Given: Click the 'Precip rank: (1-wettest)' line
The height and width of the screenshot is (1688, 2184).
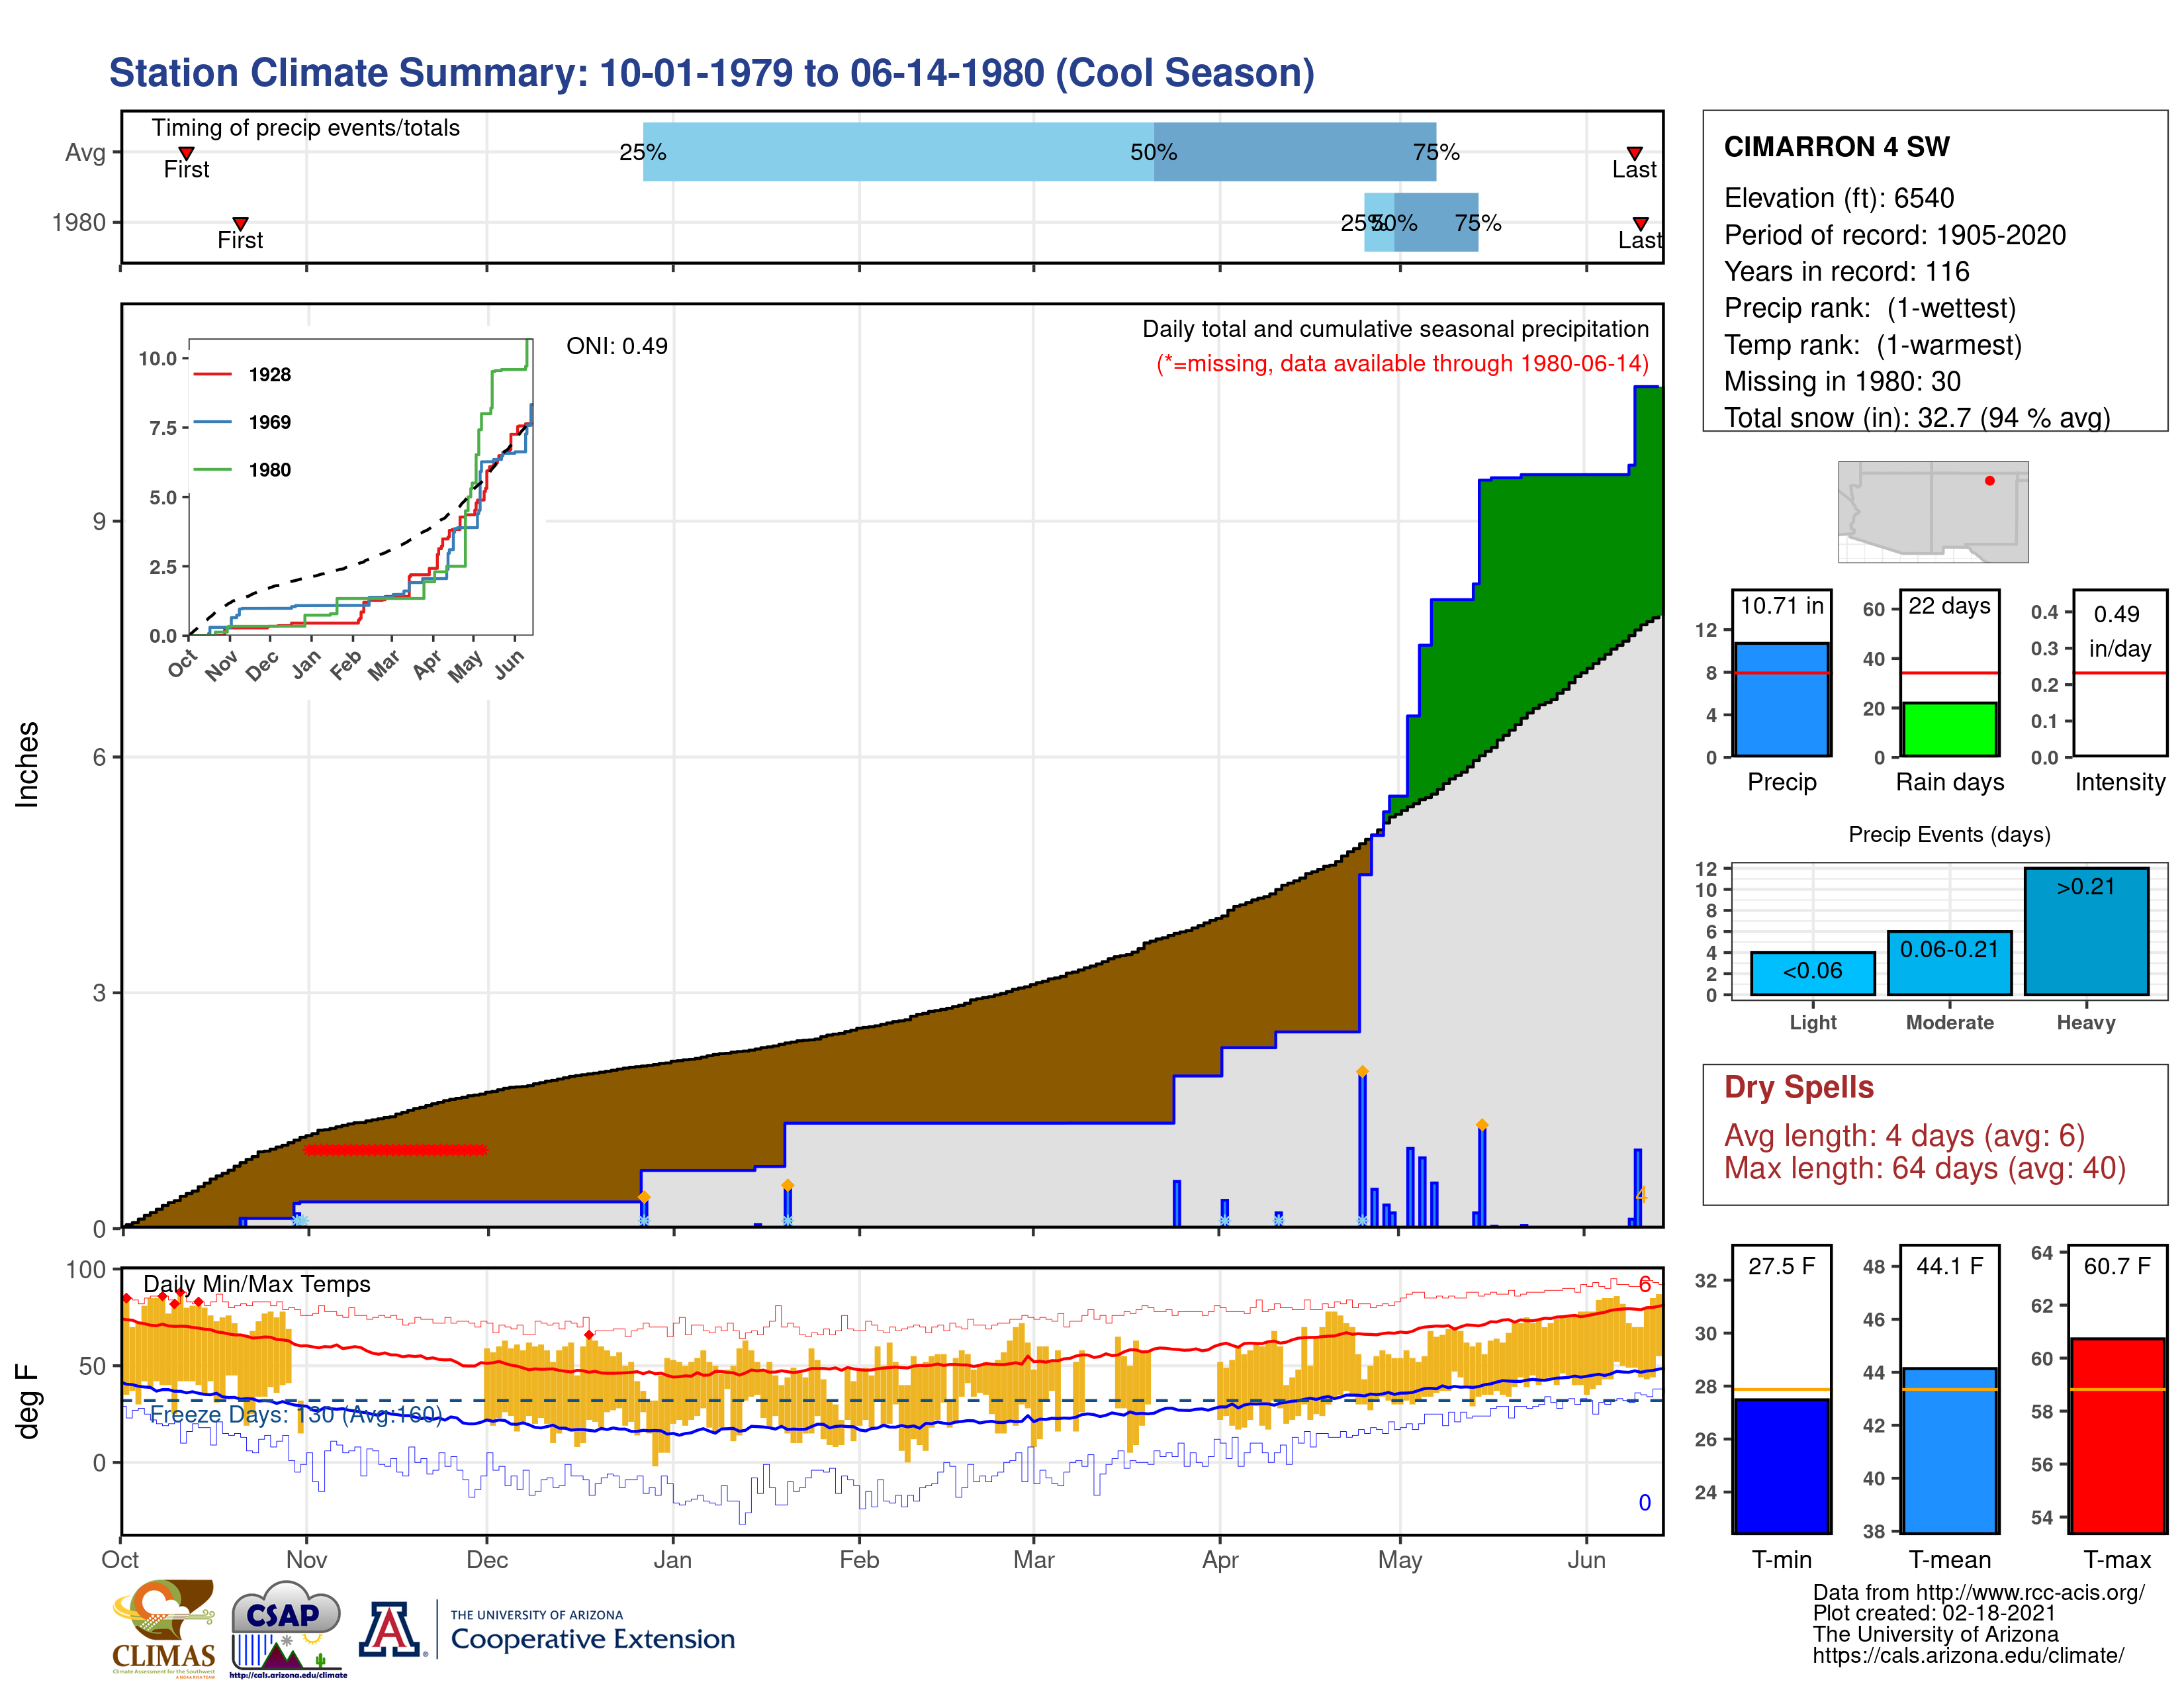Looking at the screenshot, I should click(1869, 308).
